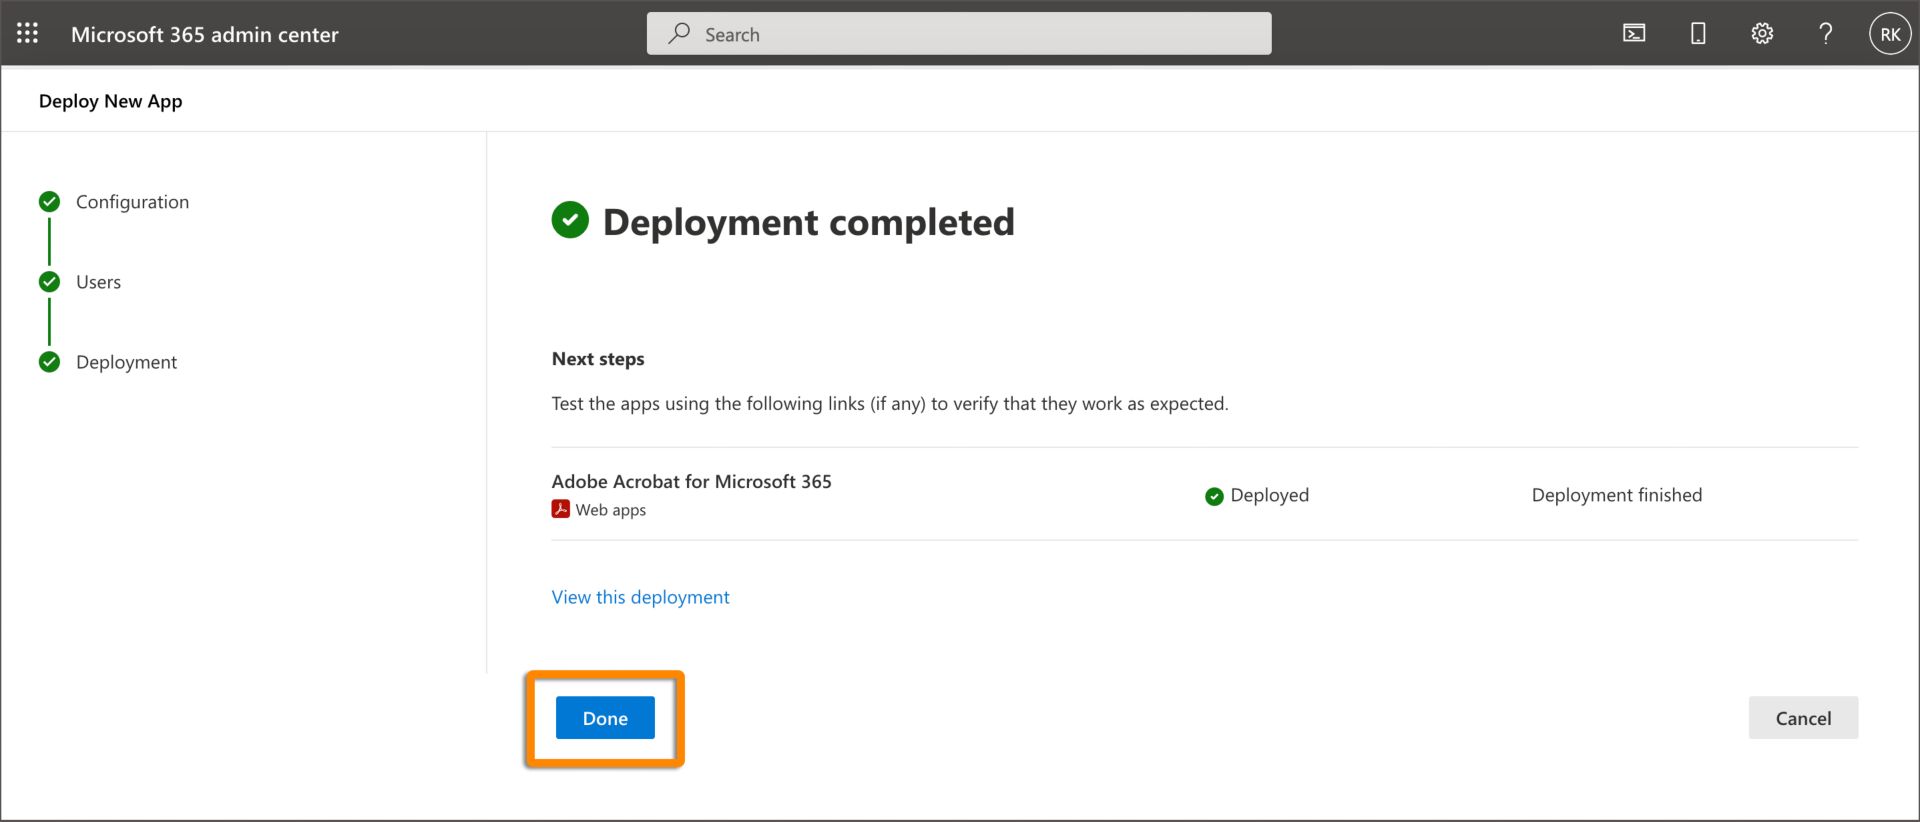Go to the Deployment step
1920x822 pixels.
pos(126,362)
